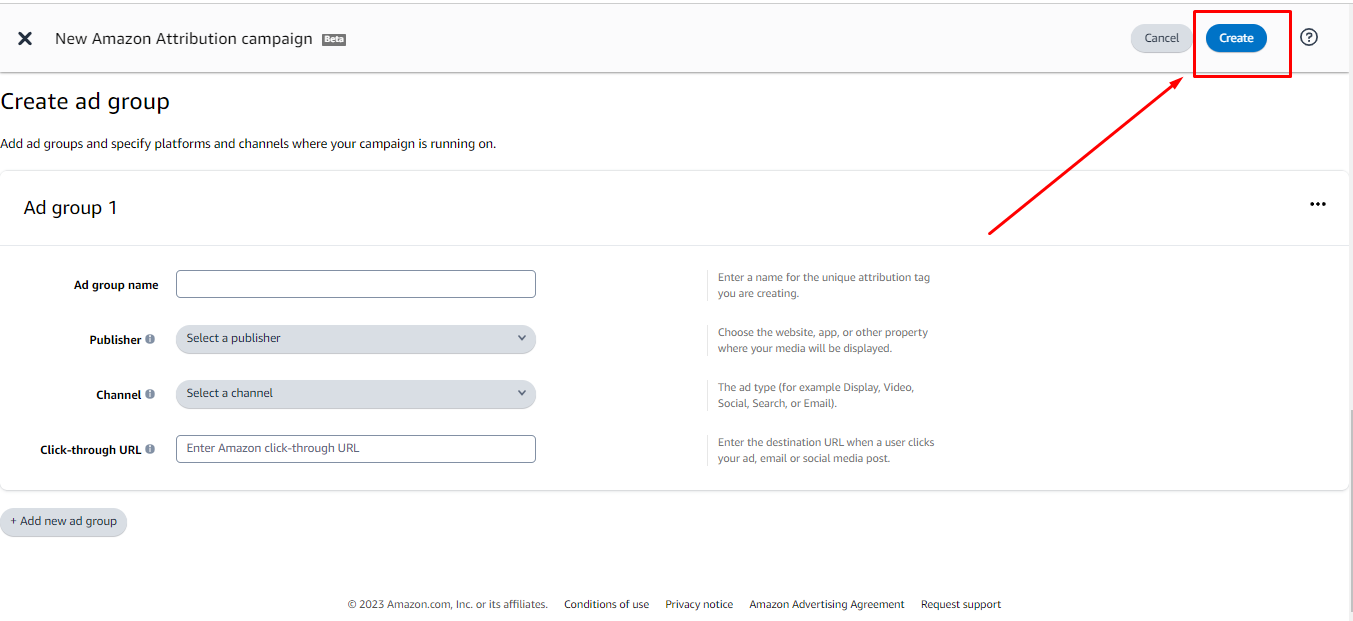Click the '© 2023 Amazon.com' copyright text
The image size is (1353, 621).
447,604
